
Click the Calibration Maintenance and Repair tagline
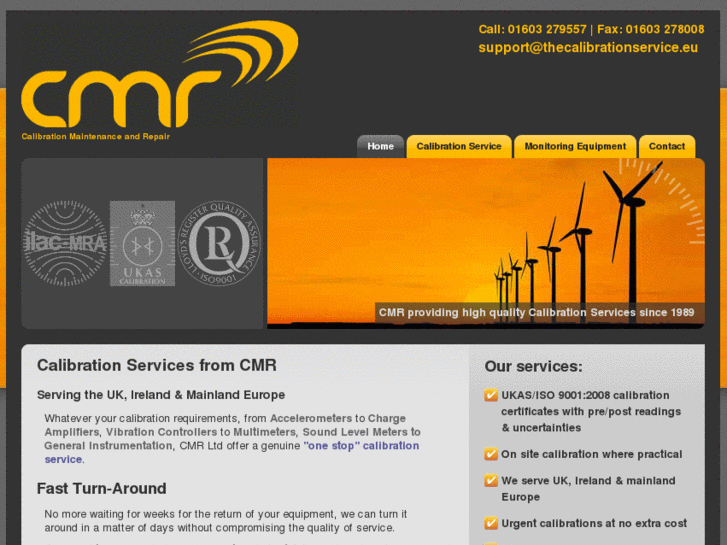pyautogui.click(x=96, y=136)
